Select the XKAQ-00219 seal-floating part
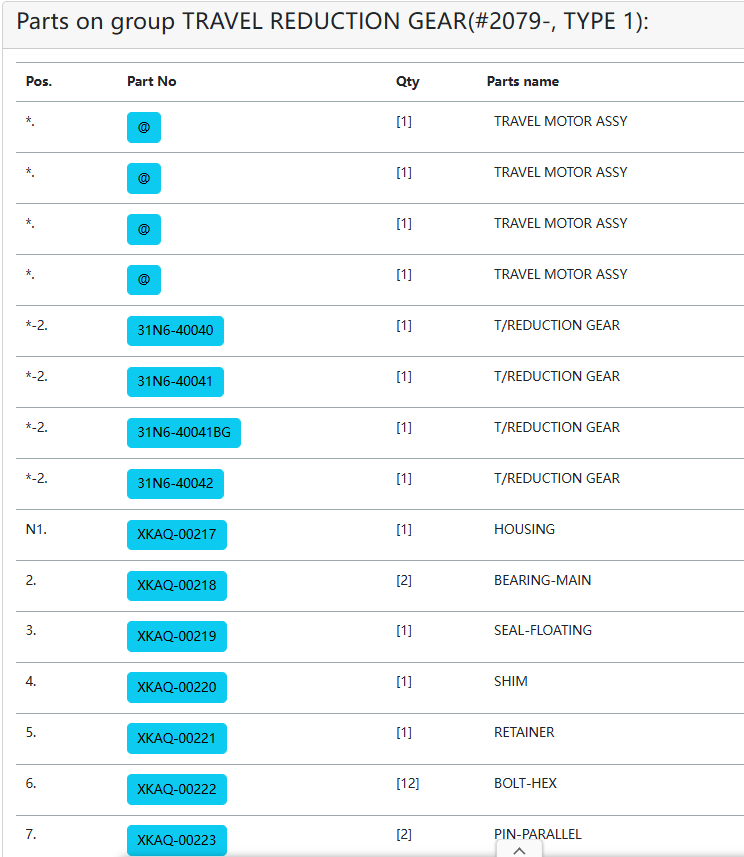744x857 pixels. (177, 636)
